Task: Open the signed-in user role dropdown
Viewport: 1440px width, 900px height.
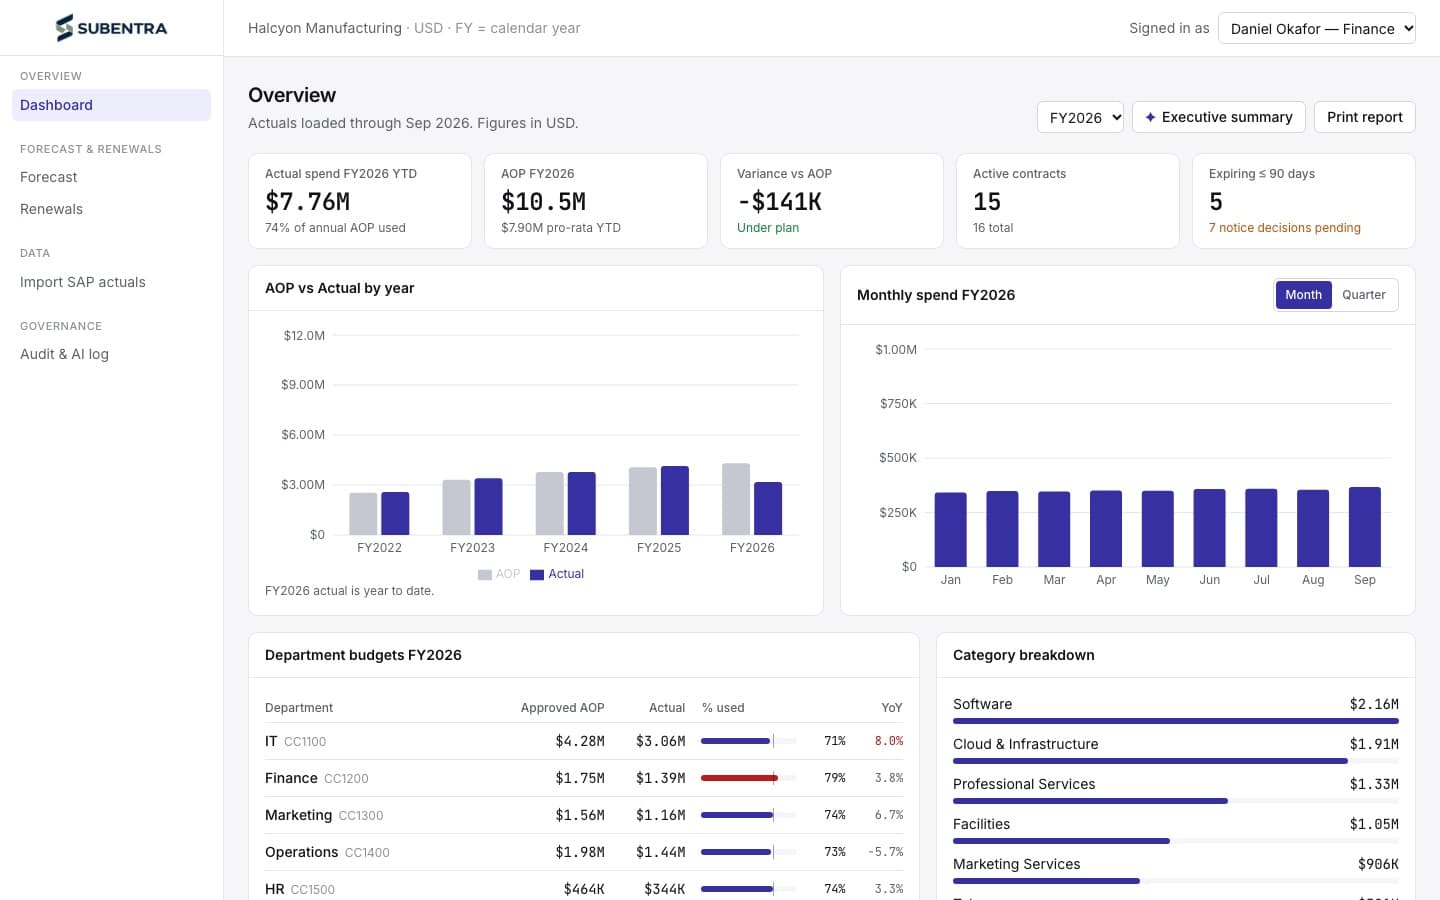Action: pos(1317,28)
